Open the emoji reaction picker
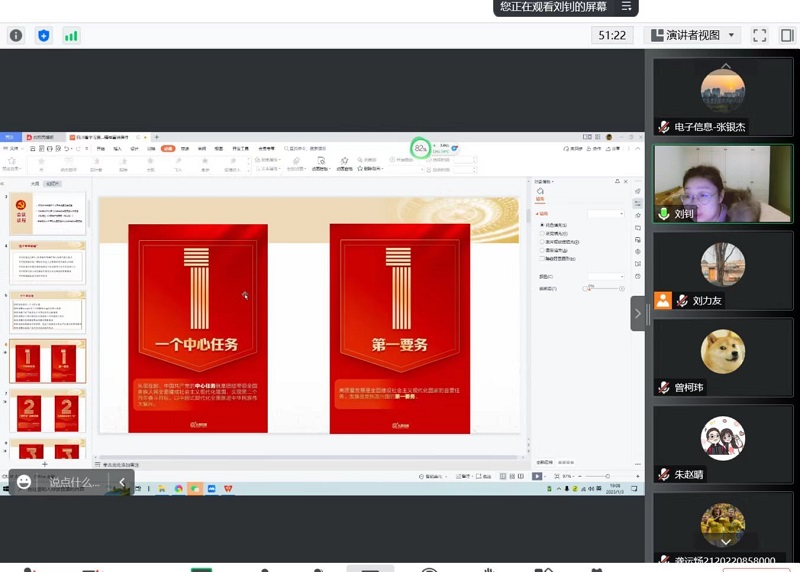The height and width of the screenshot is (572, 800). (x=24, y=482)
